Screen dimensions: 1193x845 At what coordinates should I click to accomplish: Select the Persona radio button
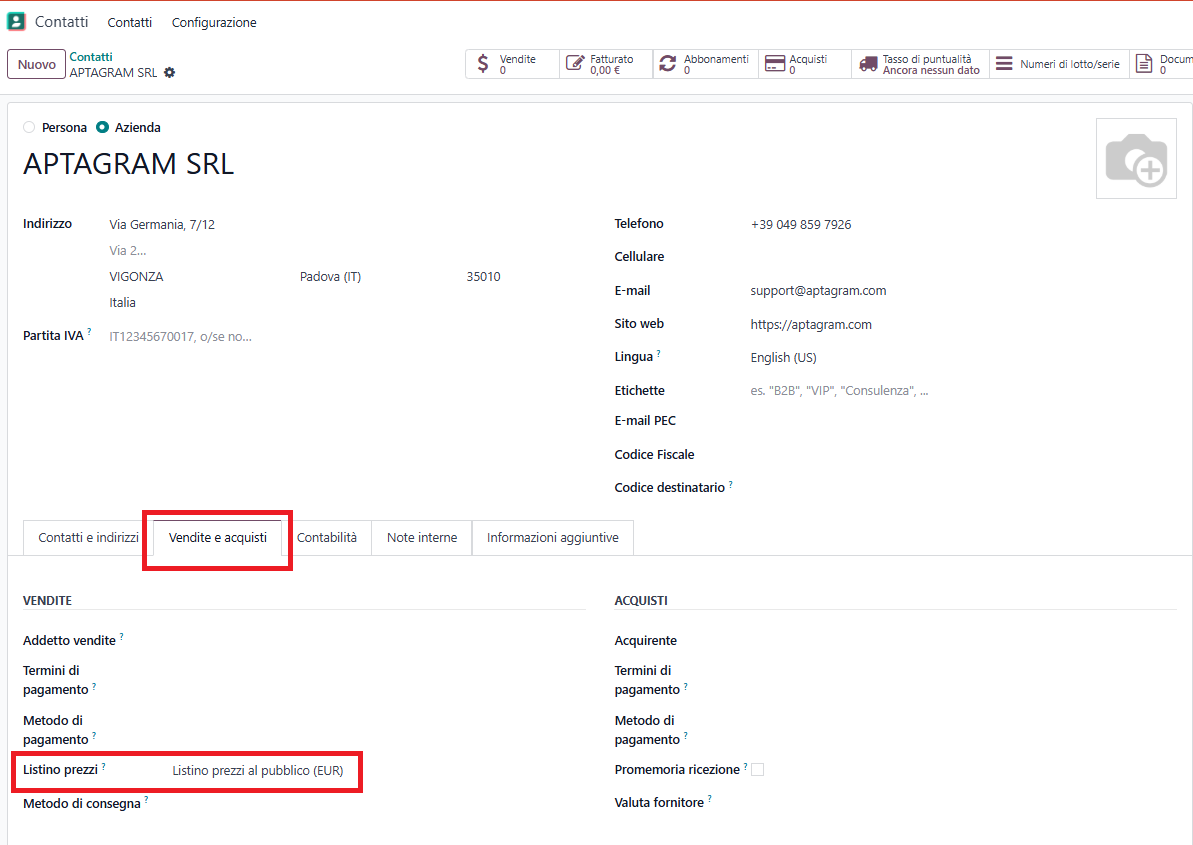[x=29, y=127]
